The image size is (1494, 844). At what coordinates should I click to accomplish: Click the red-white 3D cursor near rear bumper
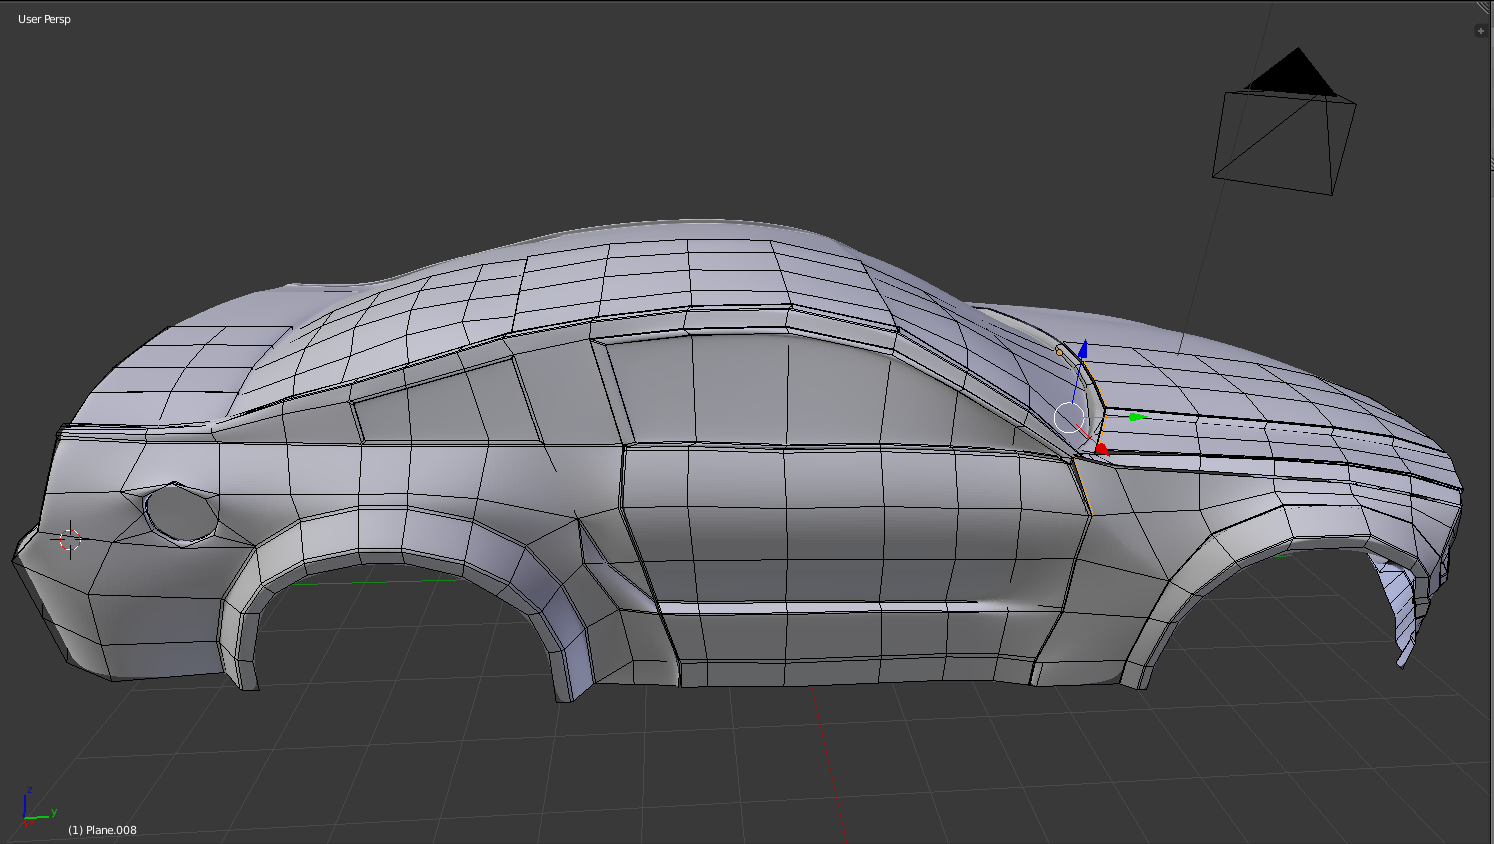[70, 540]
